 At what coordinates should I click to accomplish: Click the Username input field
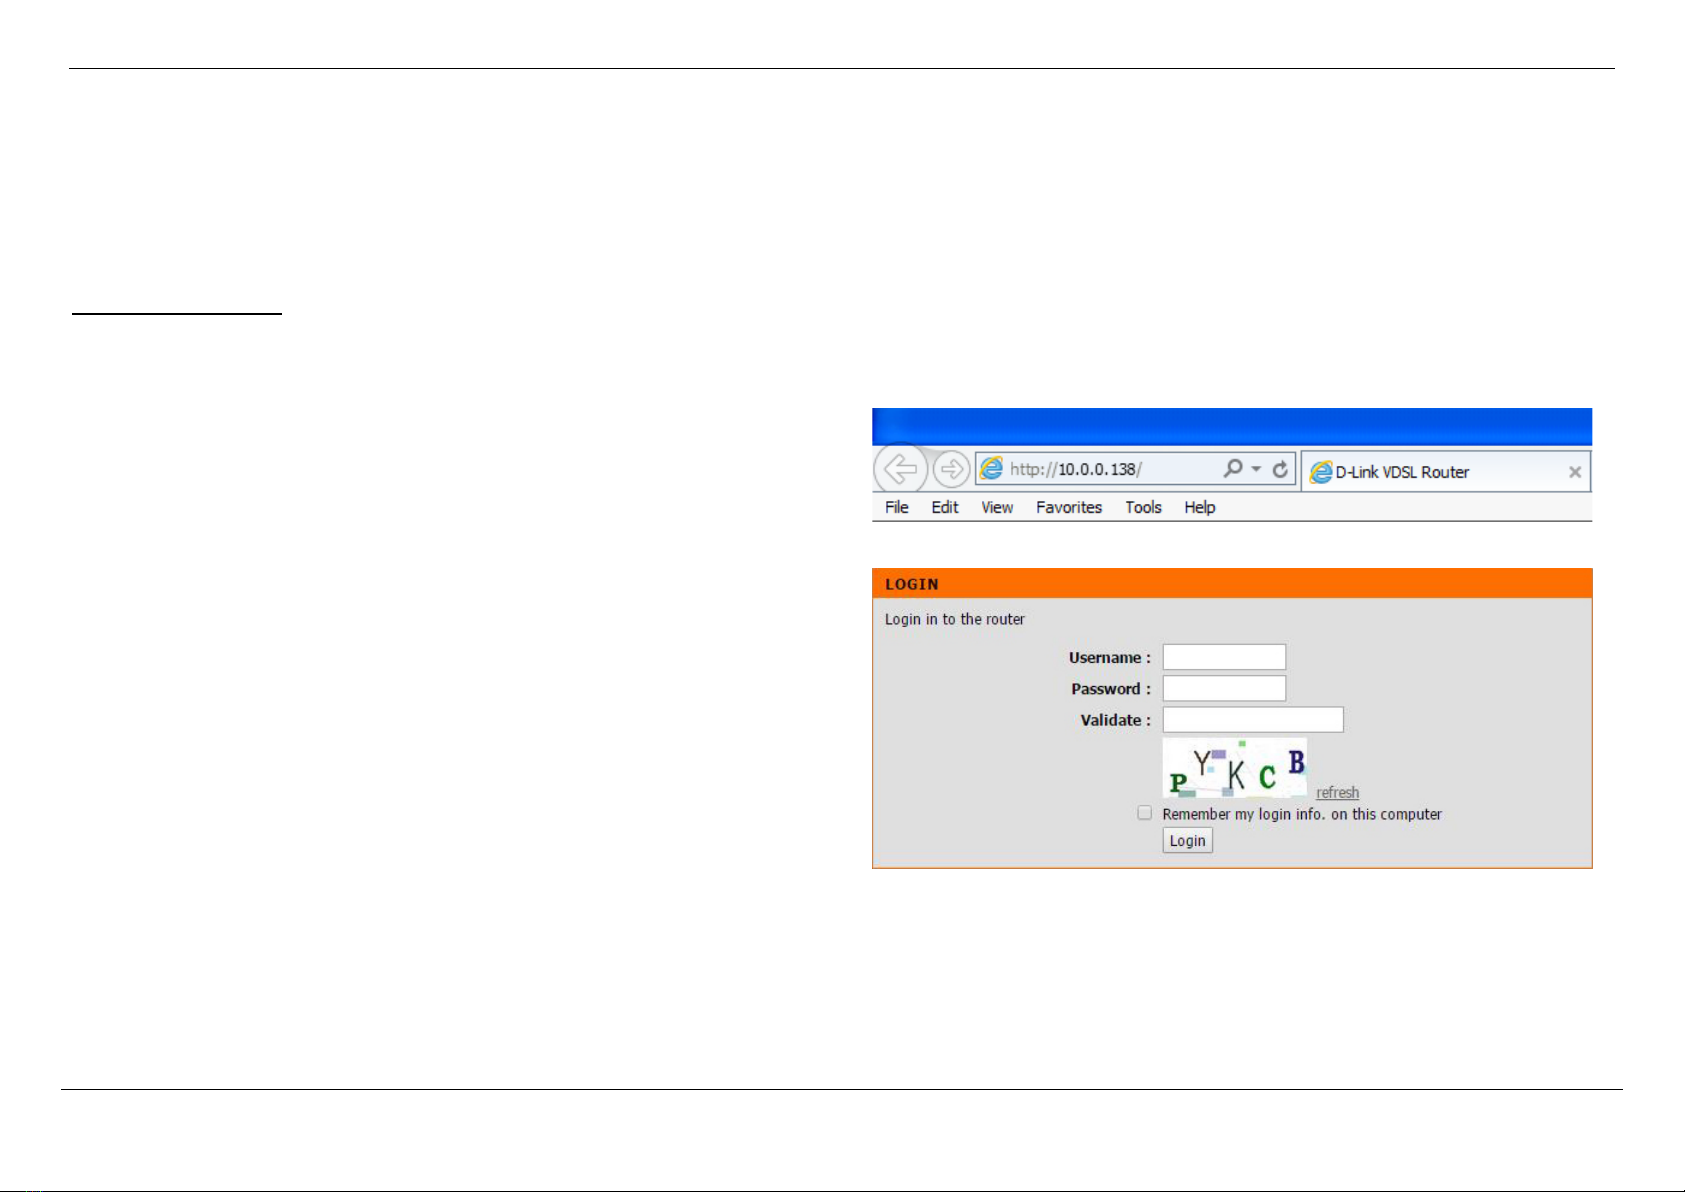(1224, 657)
